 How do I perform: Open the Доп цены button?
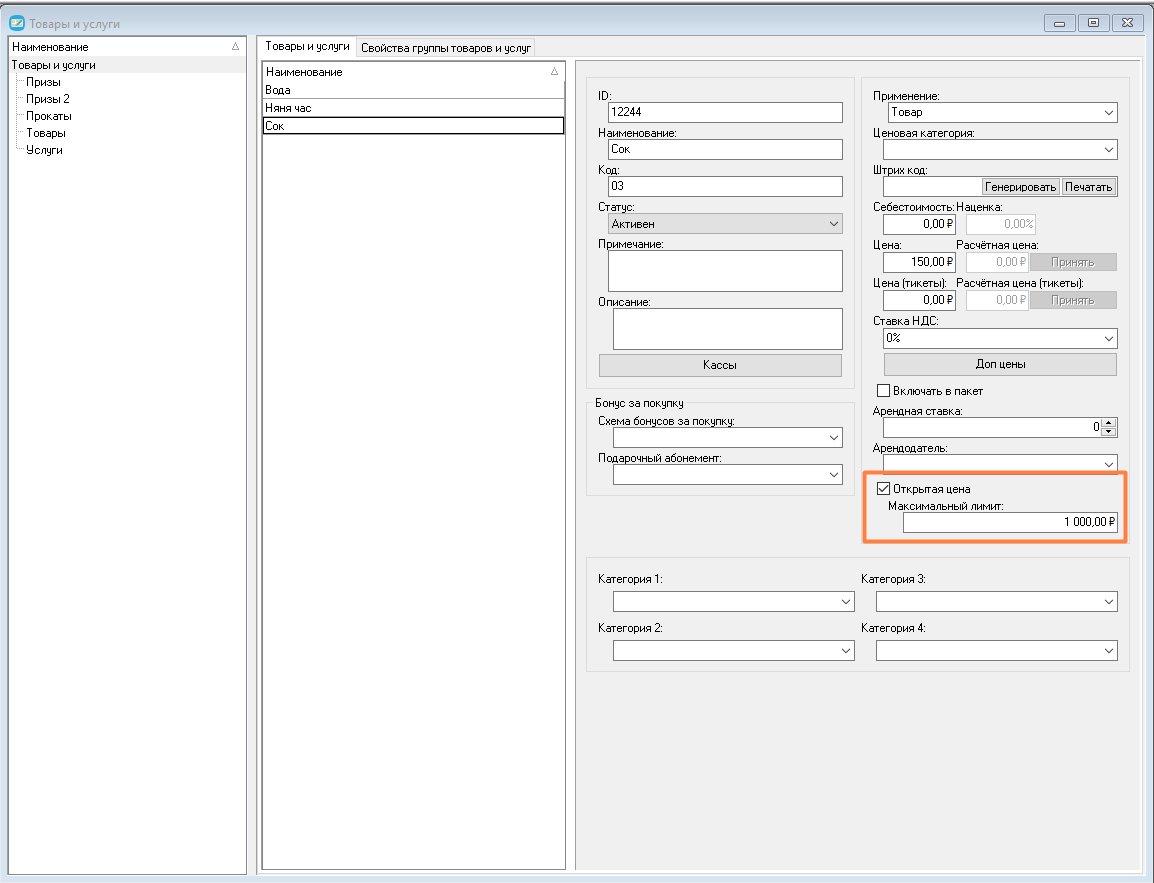click(x=1000, y=364)
